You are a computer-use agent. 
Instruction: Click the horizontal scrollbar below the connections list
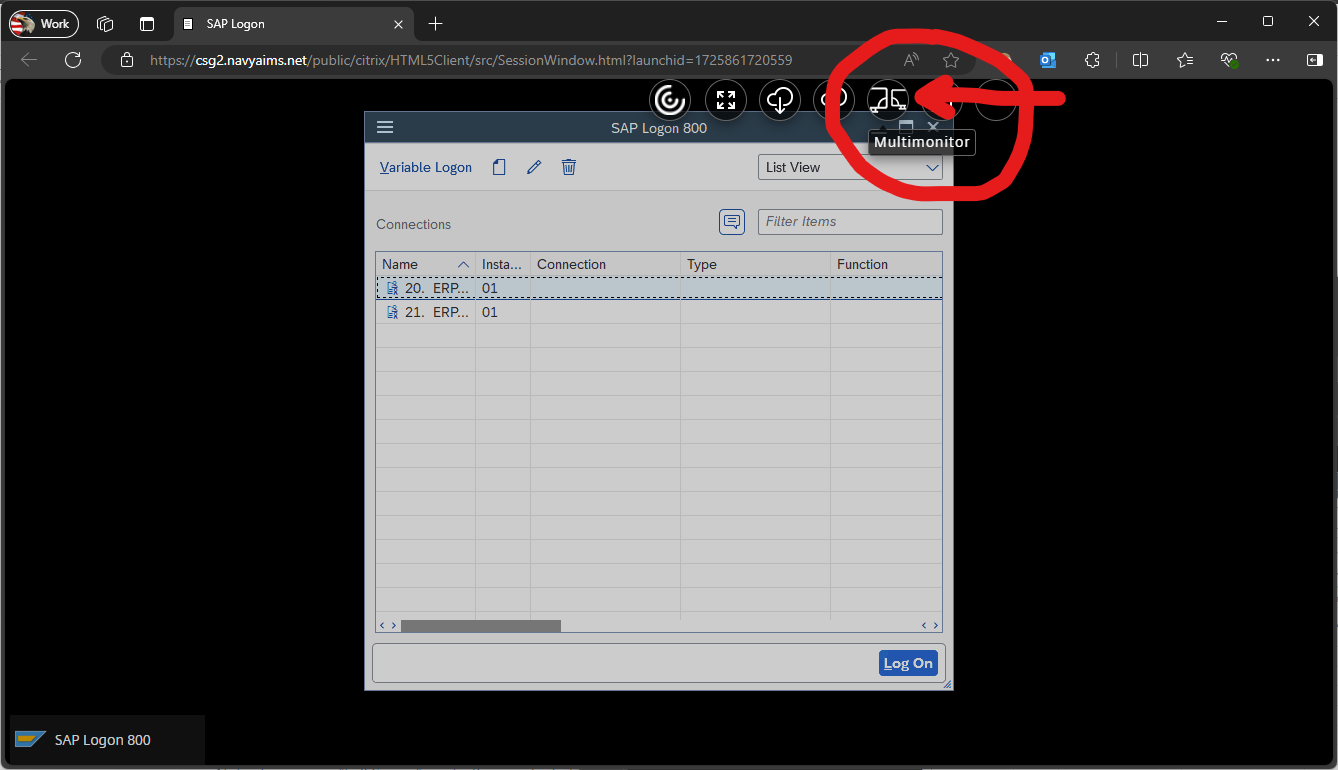click(480, 625)
